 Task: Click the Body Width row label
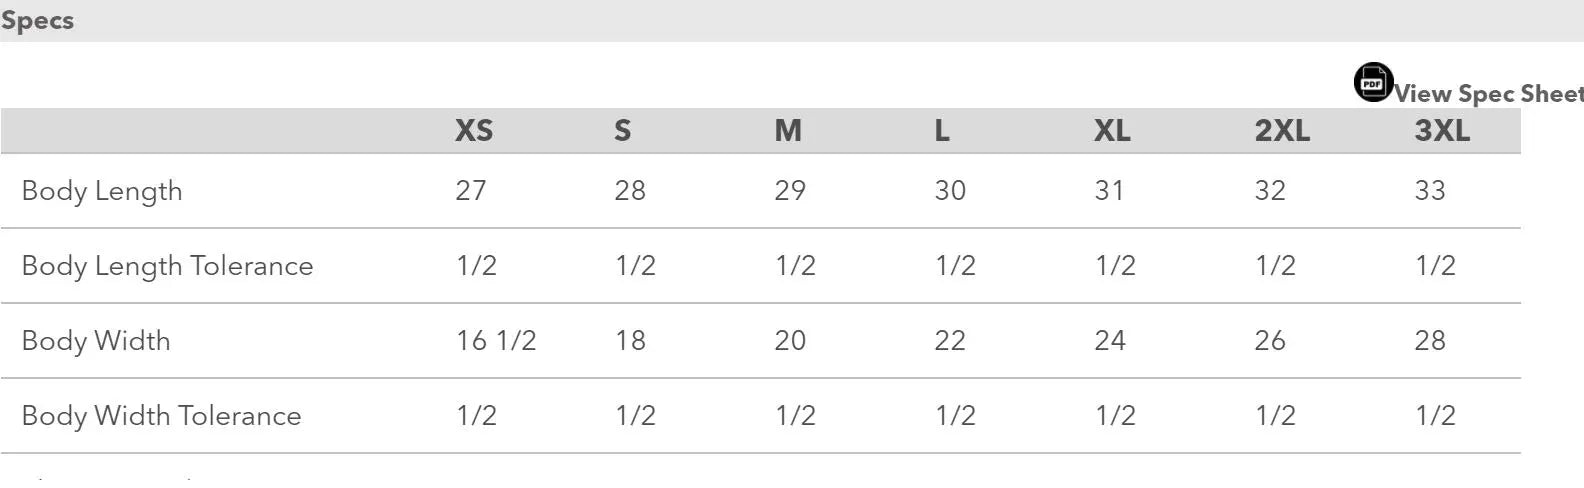[x=96, y=341]
